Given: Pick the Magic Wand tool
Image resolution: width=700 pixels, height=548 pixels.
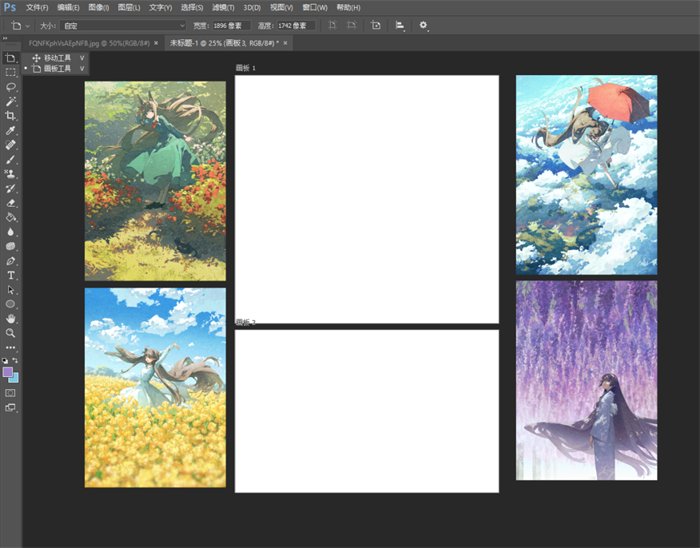Looking at the screenshot, I should coord(11,102).
